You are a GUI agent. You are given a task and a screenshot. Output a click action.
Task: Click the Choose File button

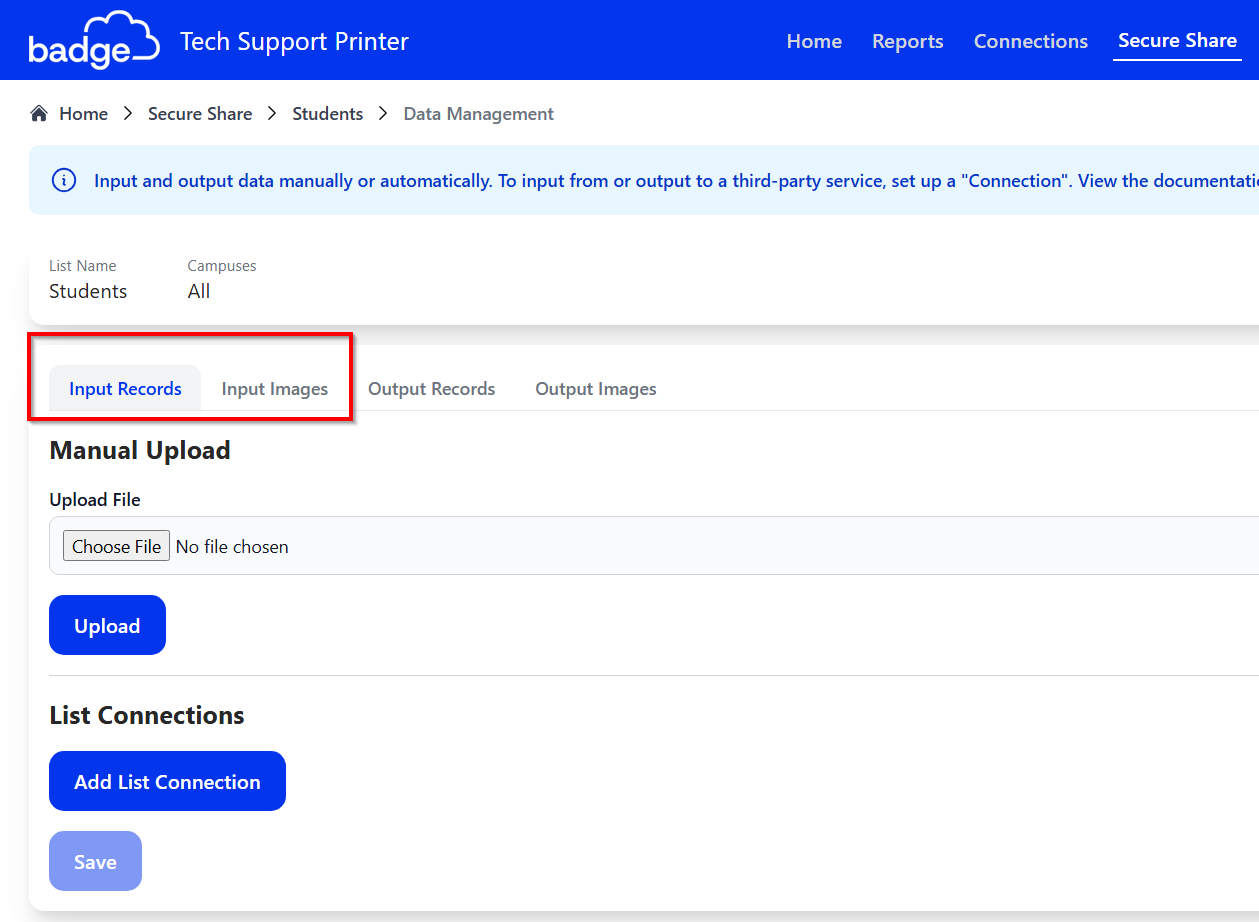(116, 546)
